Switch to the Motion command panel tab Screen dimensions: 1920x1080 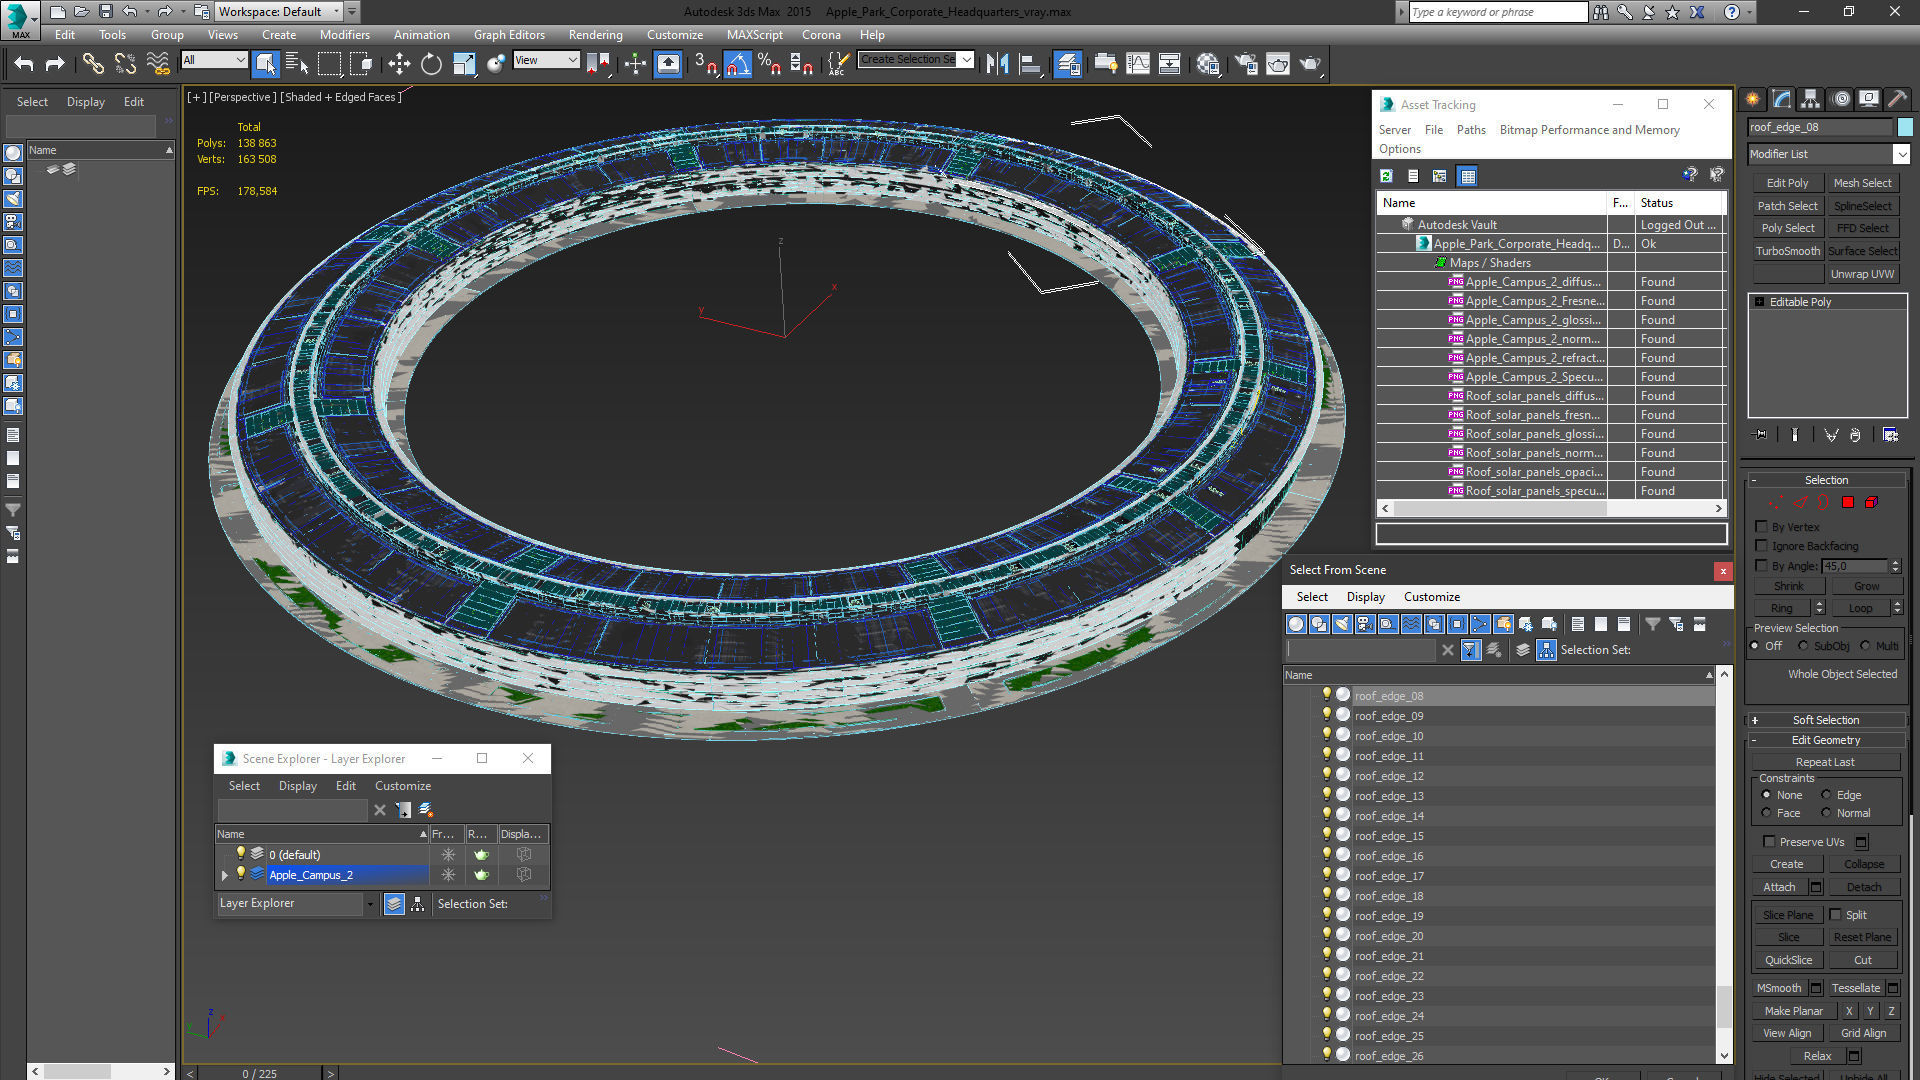(1840, 99)
